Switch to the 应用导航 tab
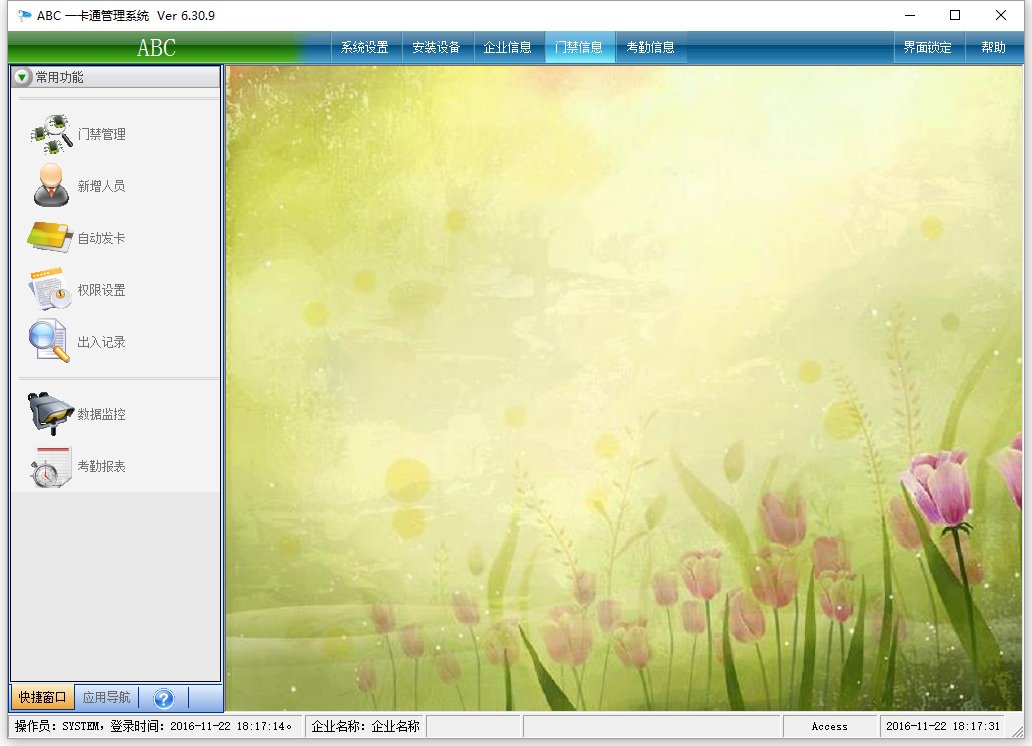 [106, 698]
